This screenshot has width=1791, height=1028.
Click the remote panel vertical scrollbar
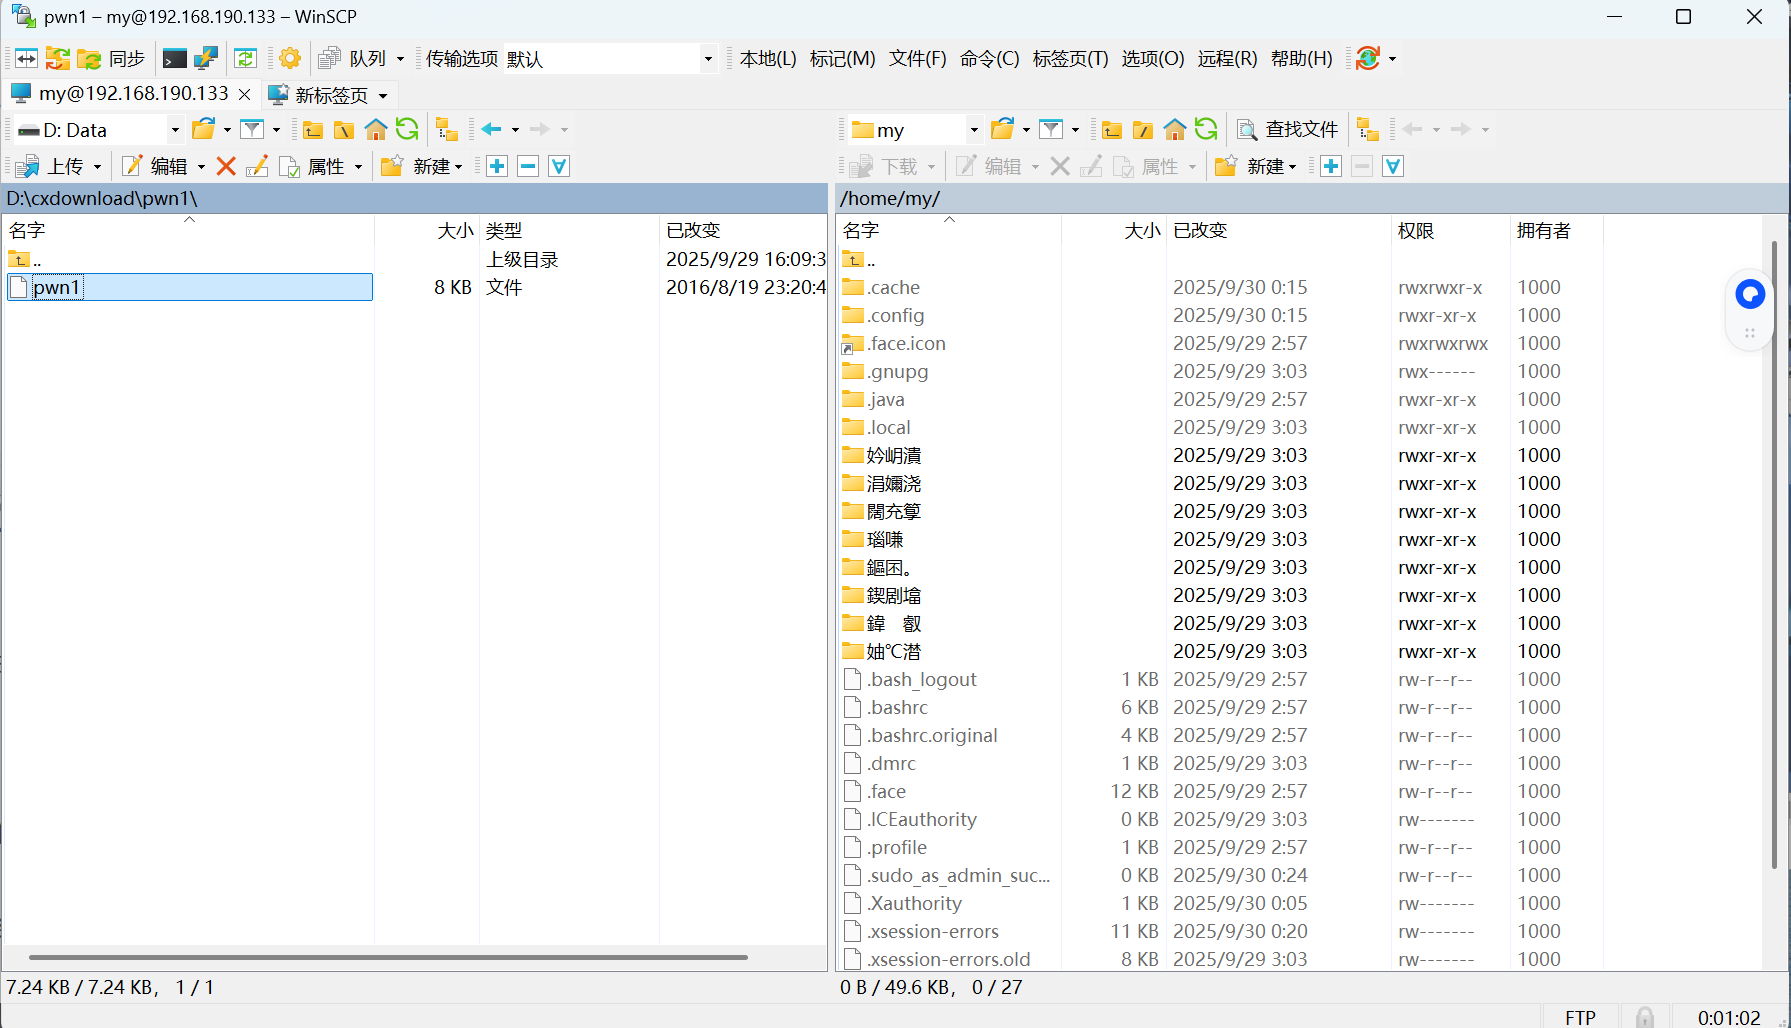[1774, 555]
